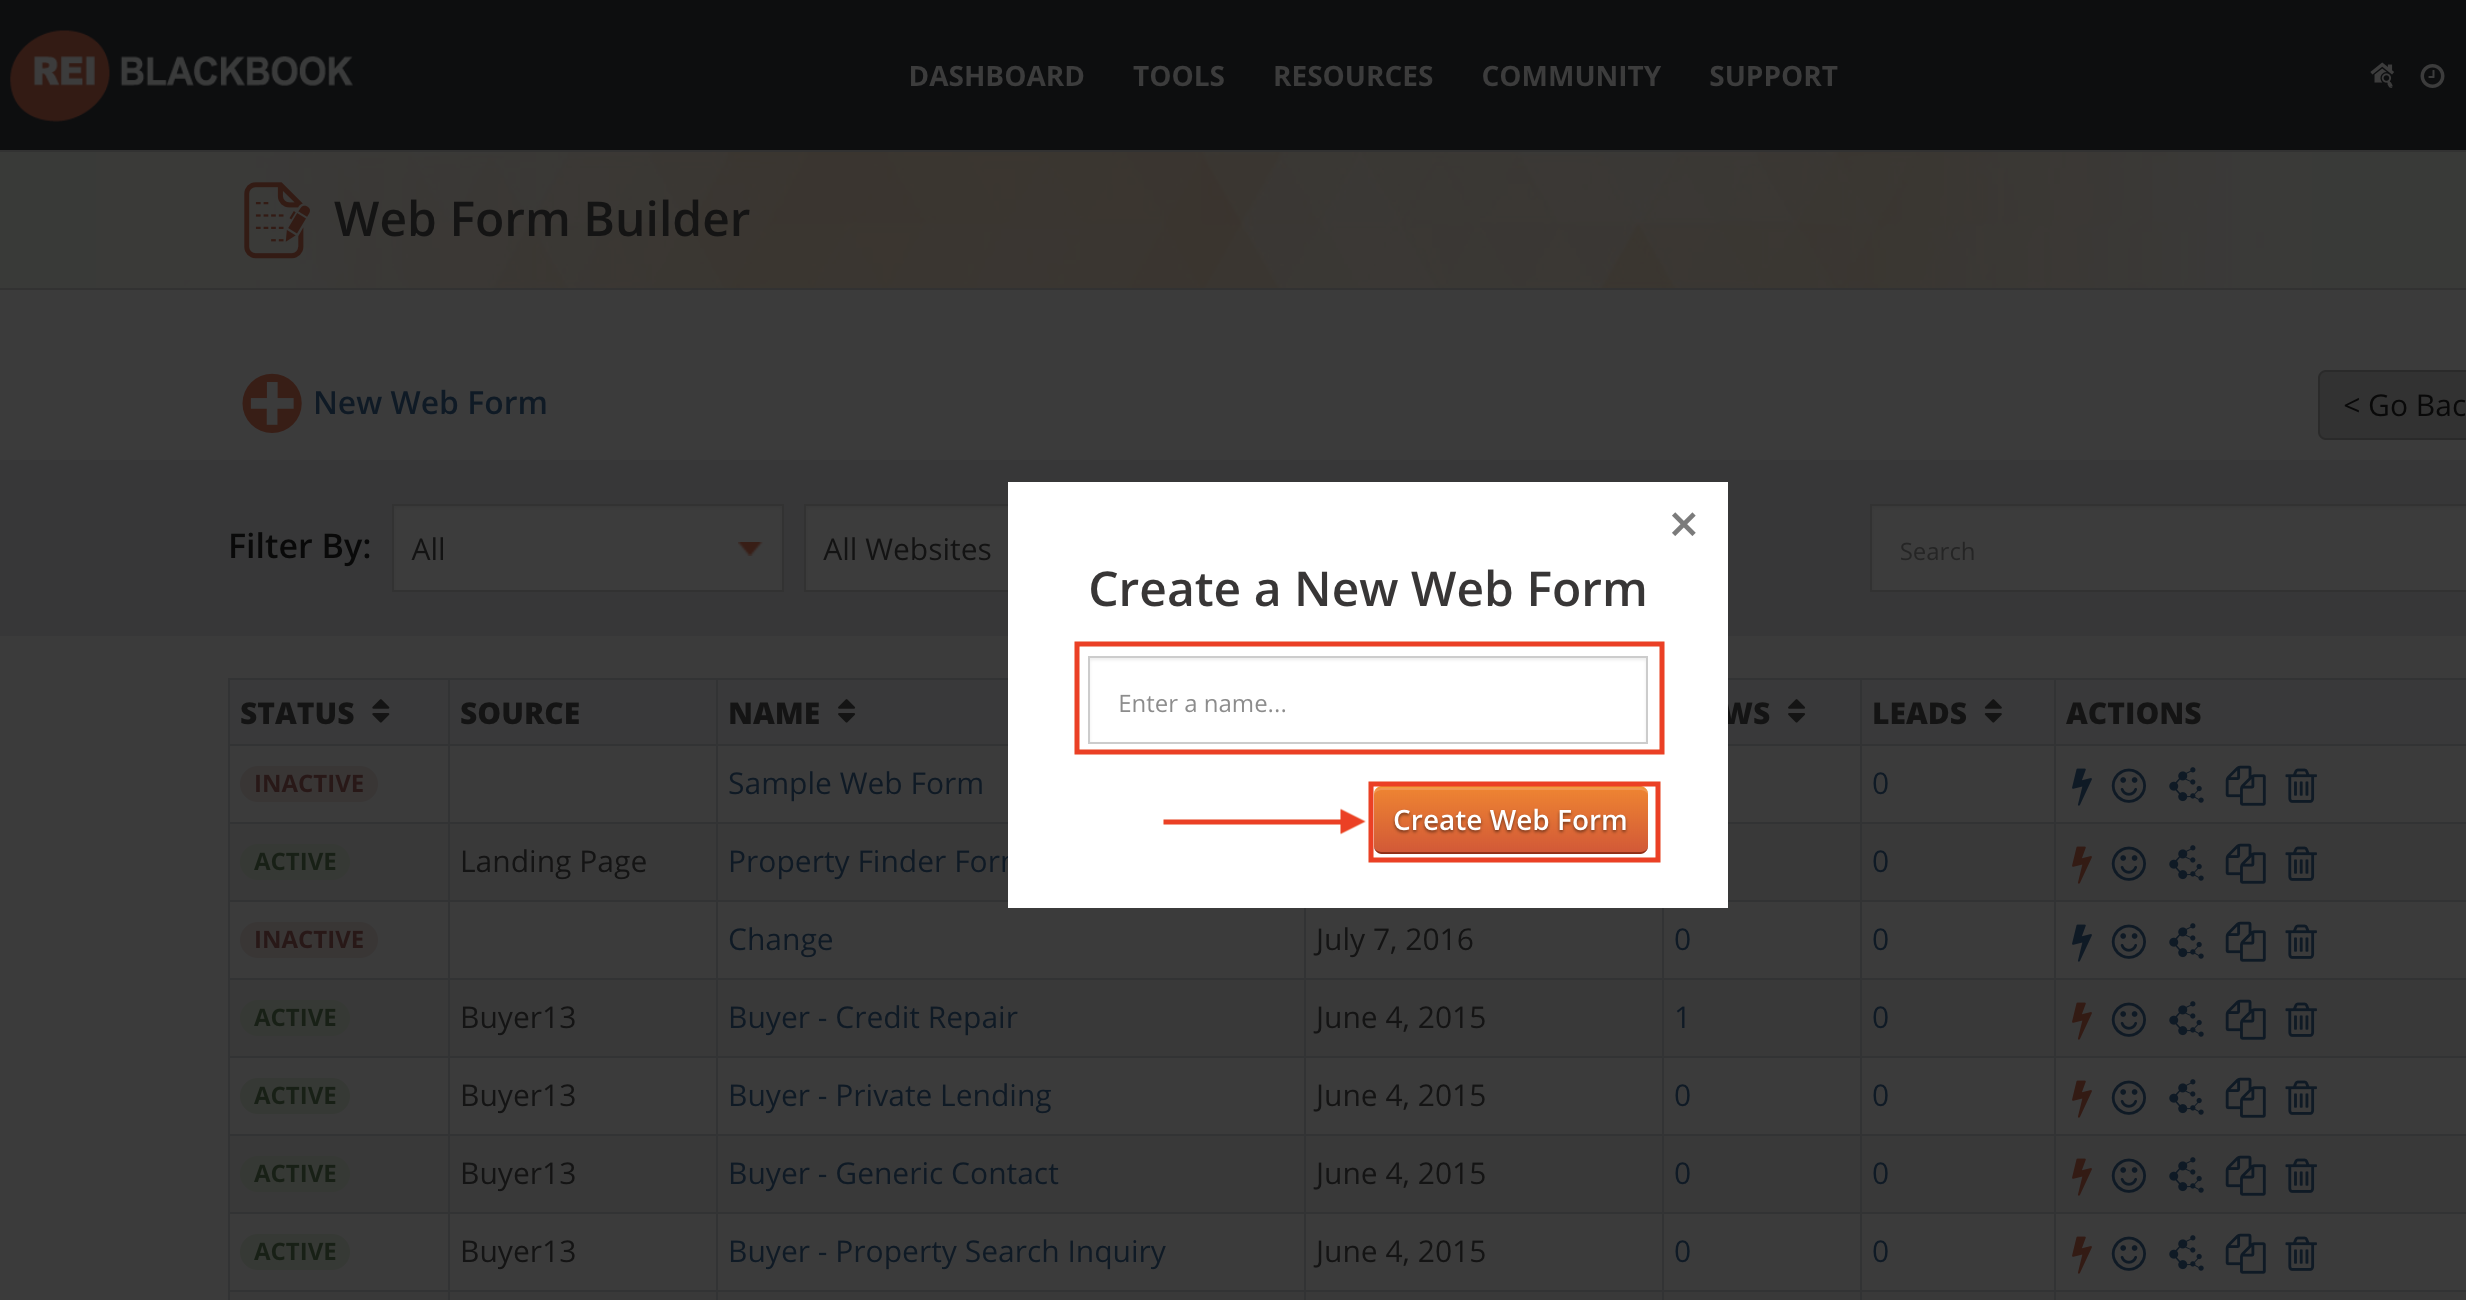Click the New Web Form link
Screen dimensions: 2466x1300
[430, 402]
